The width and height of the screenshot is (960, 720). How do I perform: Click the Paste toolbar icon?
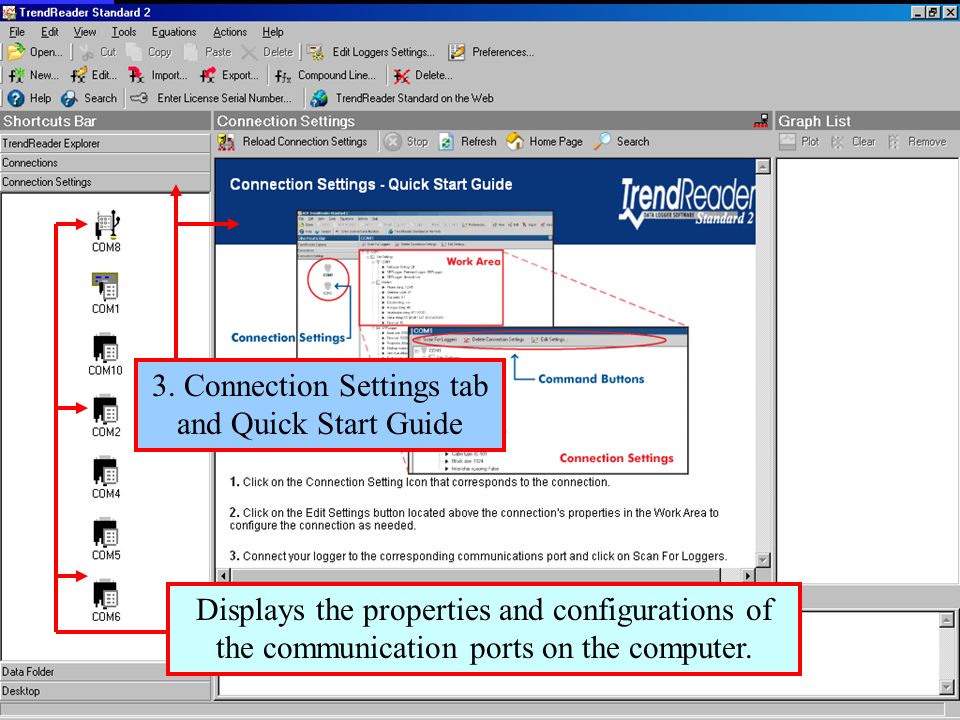pos(208,53)
